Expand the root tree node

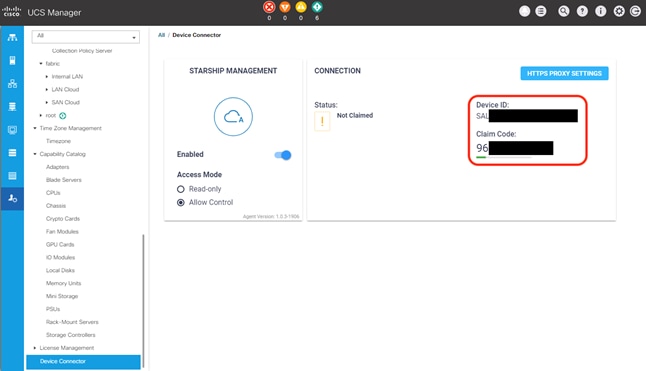(41, 115)
